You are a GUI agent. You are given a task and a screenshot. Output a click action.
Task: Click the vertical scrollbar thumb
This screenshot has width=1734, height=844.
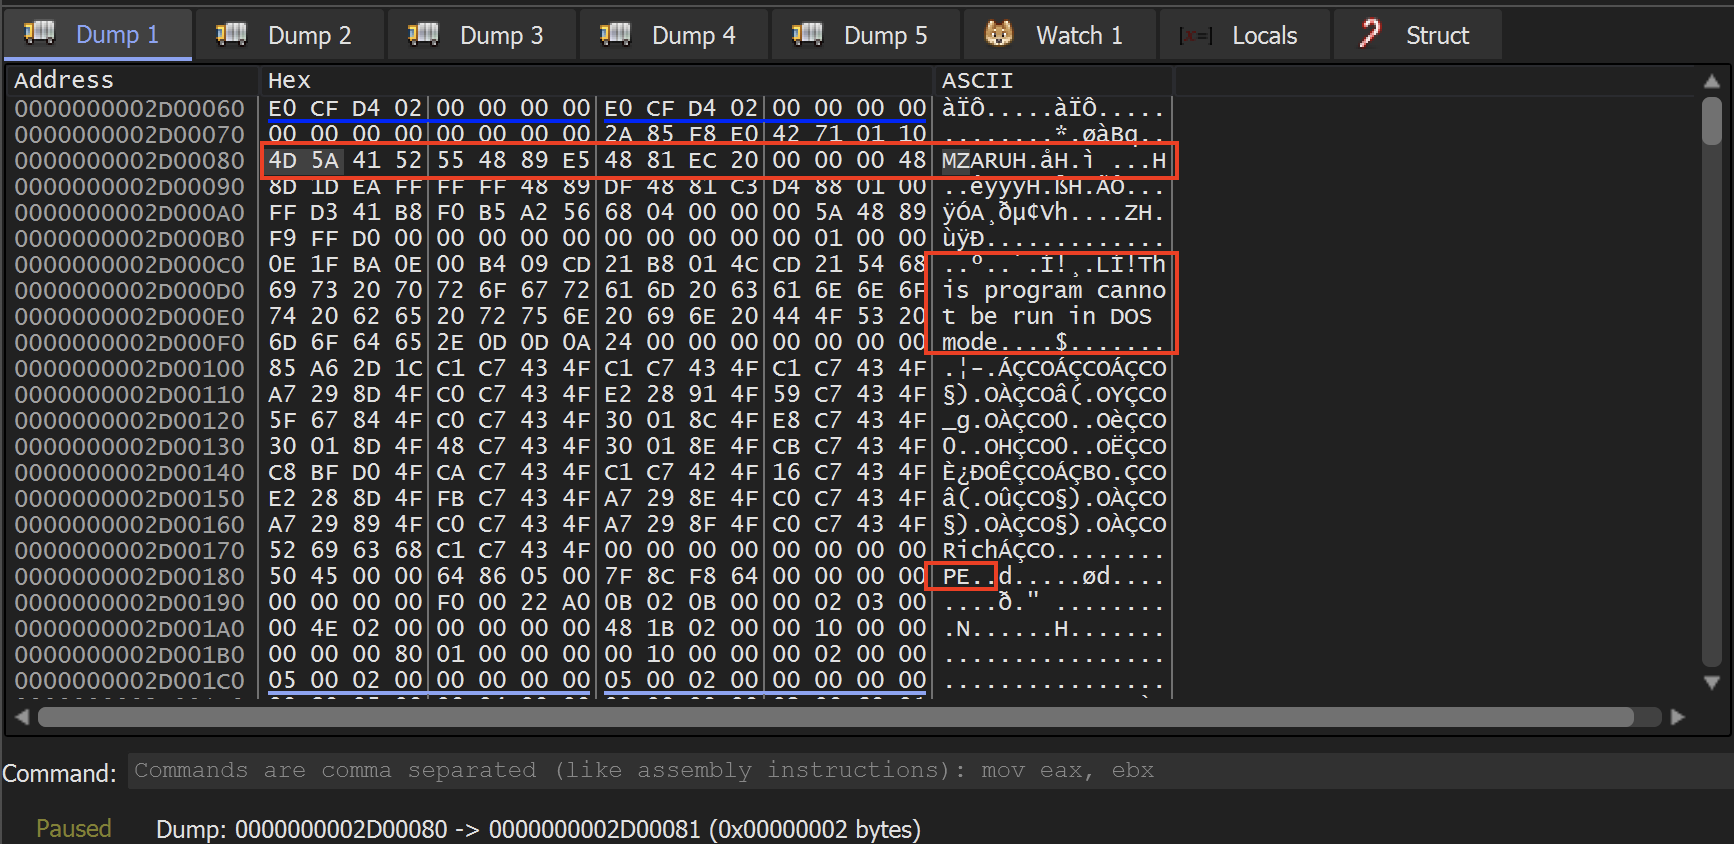(1712, 120)
